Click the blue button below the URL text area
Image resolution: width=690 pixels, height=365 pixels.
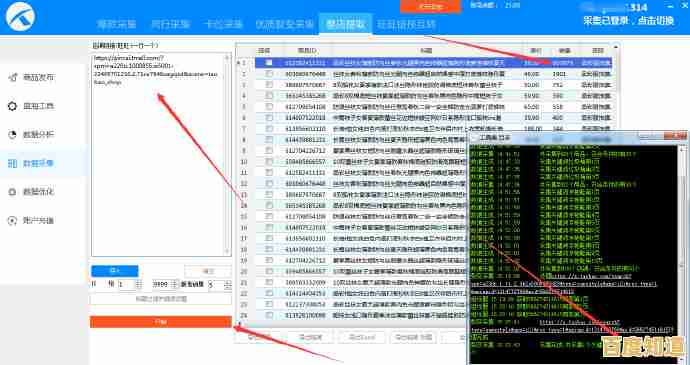(114, 271)
